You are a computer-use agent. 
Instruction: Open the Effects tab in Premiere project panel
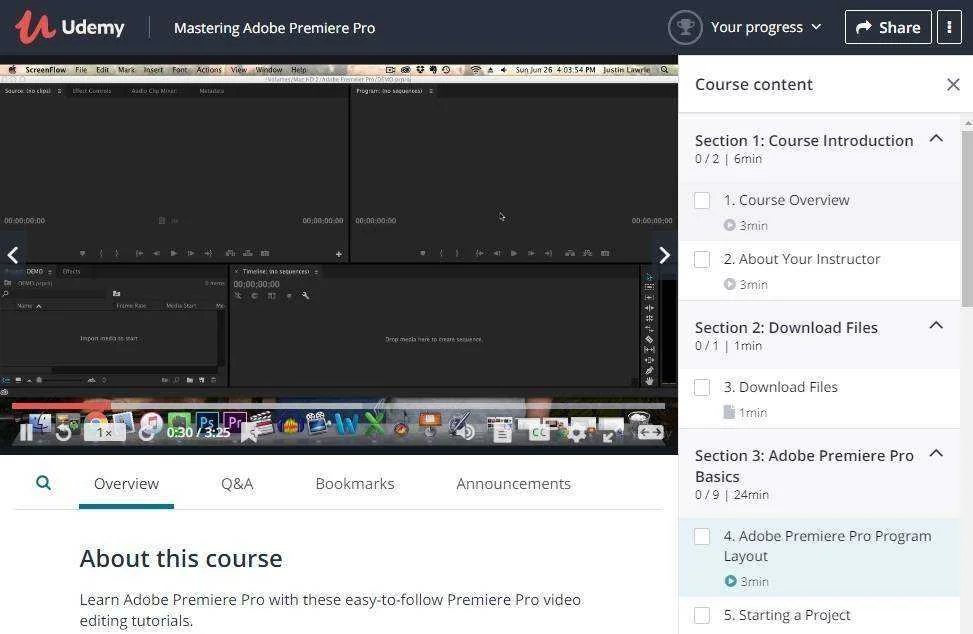click(x=71, y=271)
